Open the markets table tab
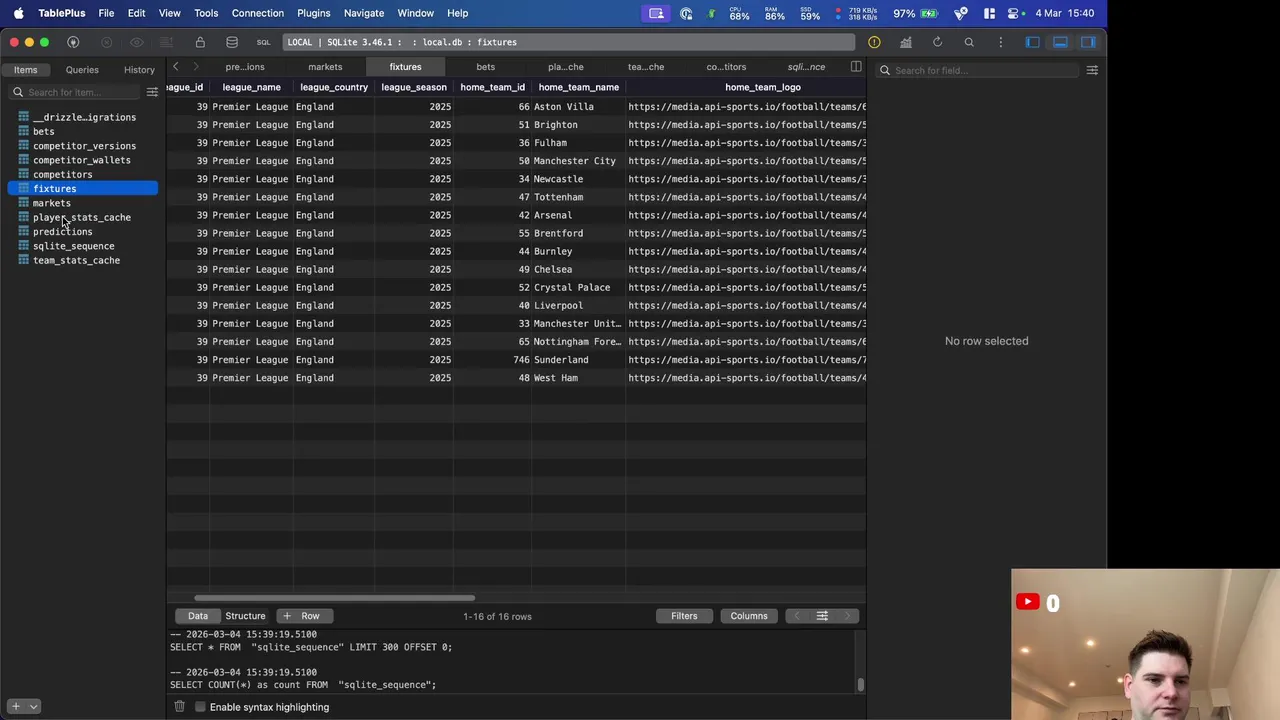The width and height of the screenshot is (1280, 720). [x=325, y=67]
